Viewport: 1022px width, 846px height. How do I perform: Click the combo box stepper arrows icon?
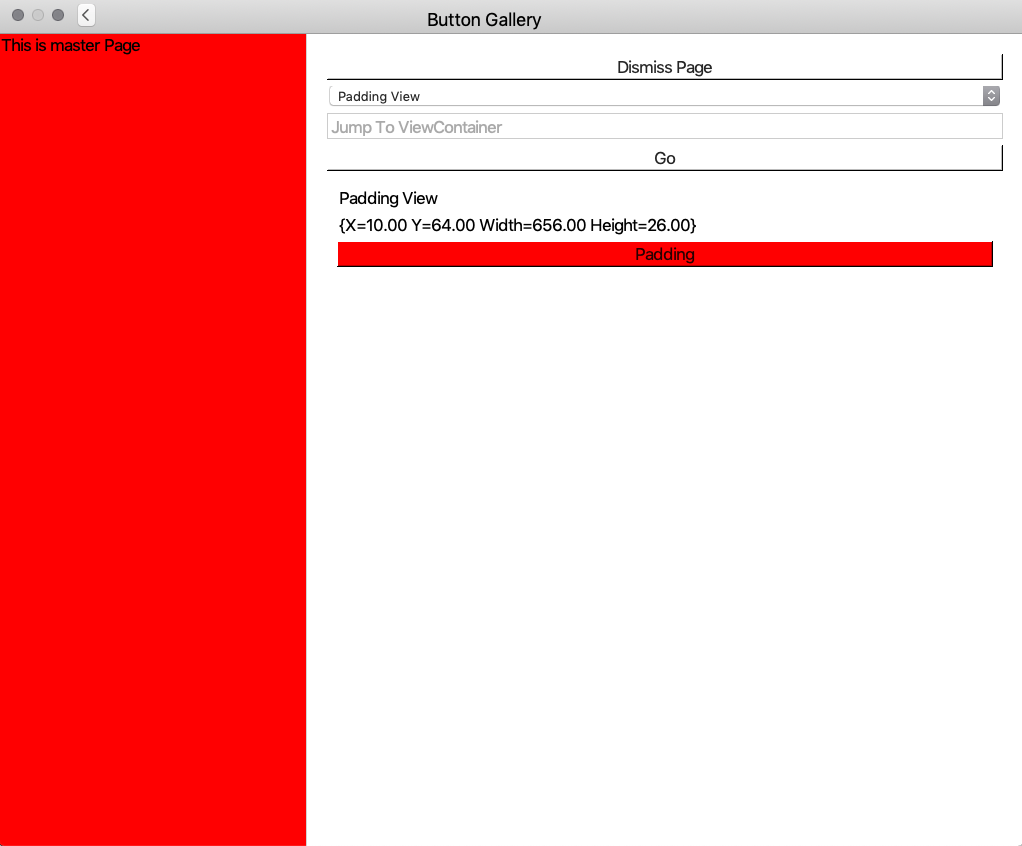pos(990,95)
